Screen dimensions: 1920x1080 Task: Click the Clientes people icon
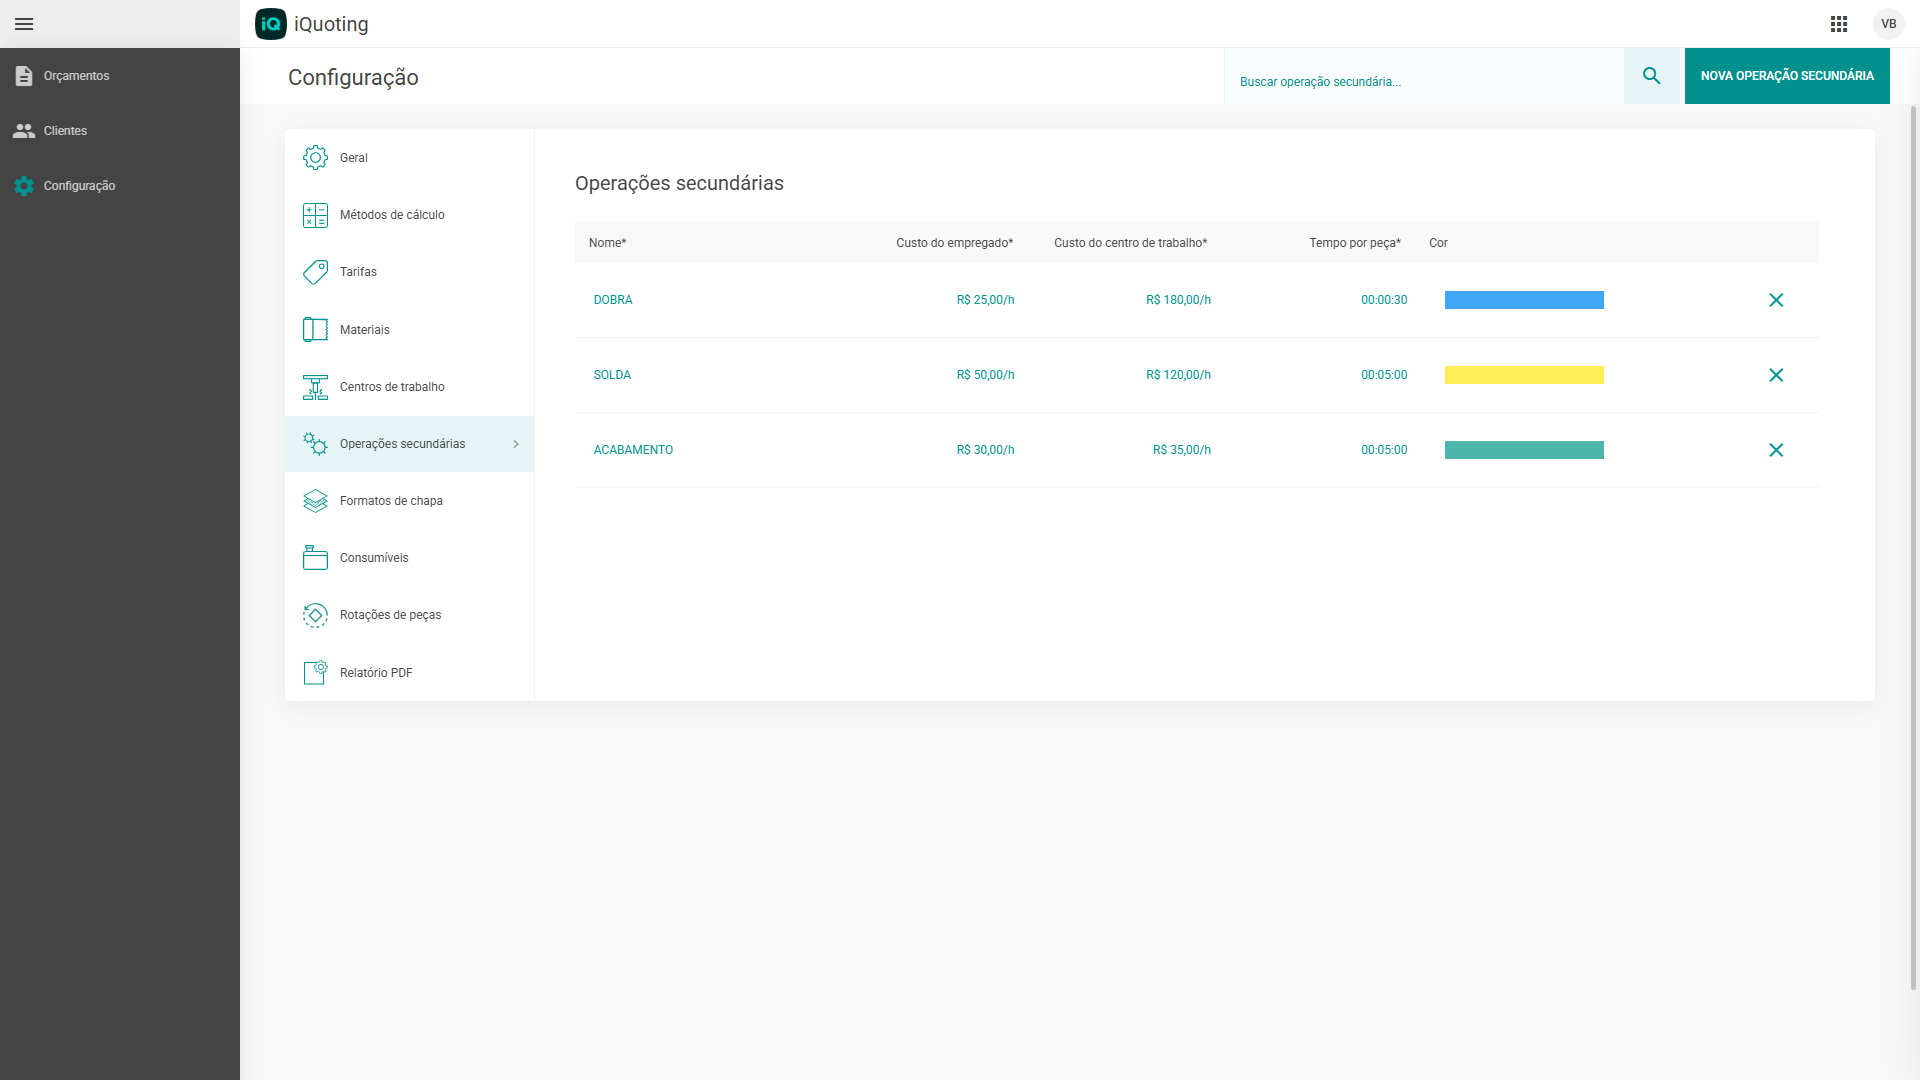24,131
